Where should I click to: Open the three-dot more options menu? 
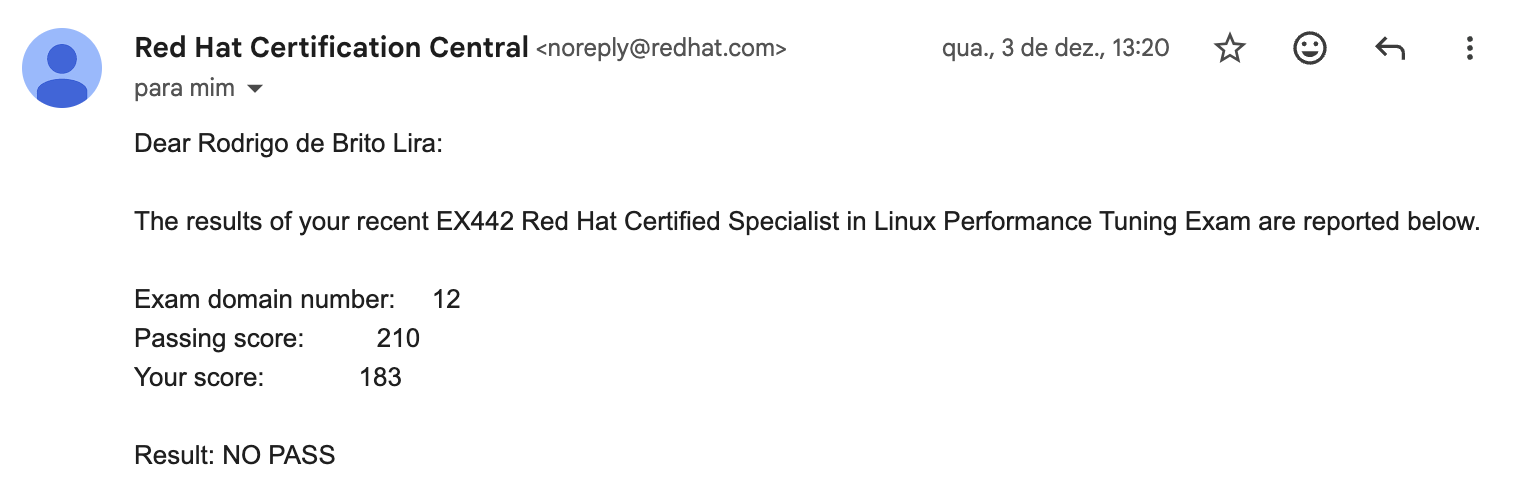click(1469, 49)
